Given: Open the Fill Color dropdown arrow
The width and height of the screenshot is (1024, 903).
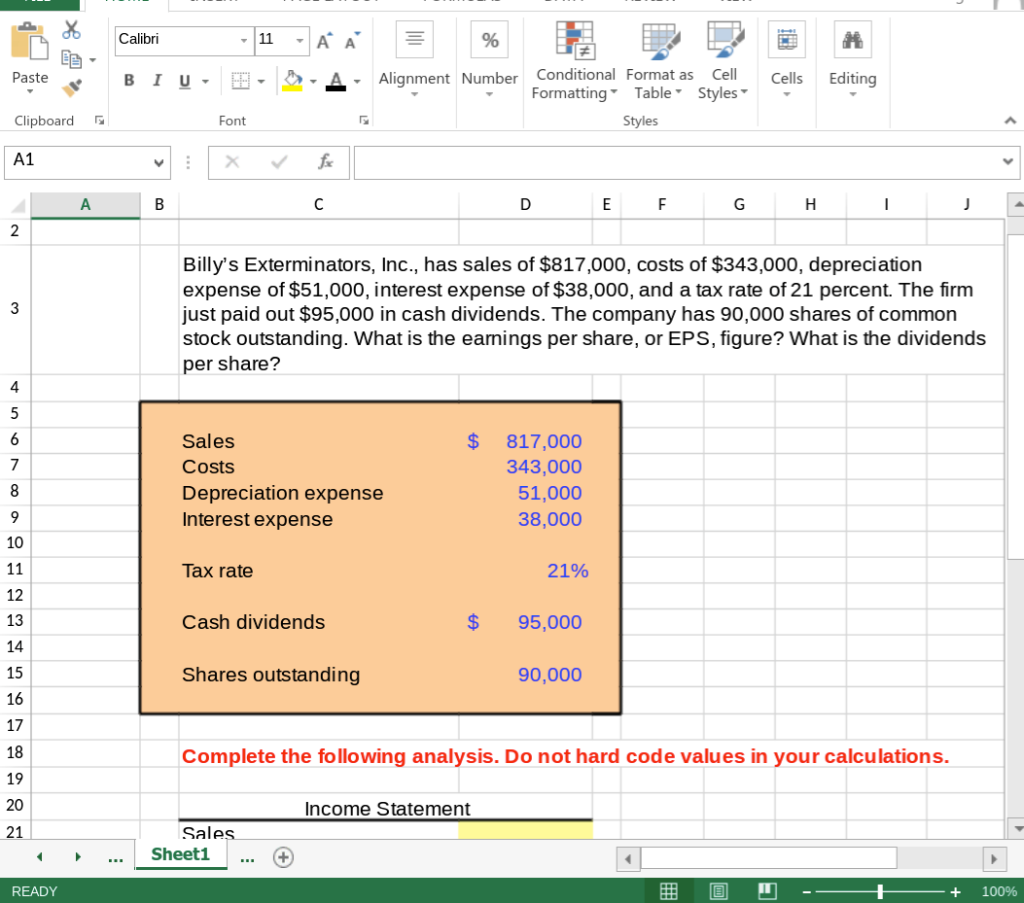Looking at the screenshot, I should [x=313, y=80].
